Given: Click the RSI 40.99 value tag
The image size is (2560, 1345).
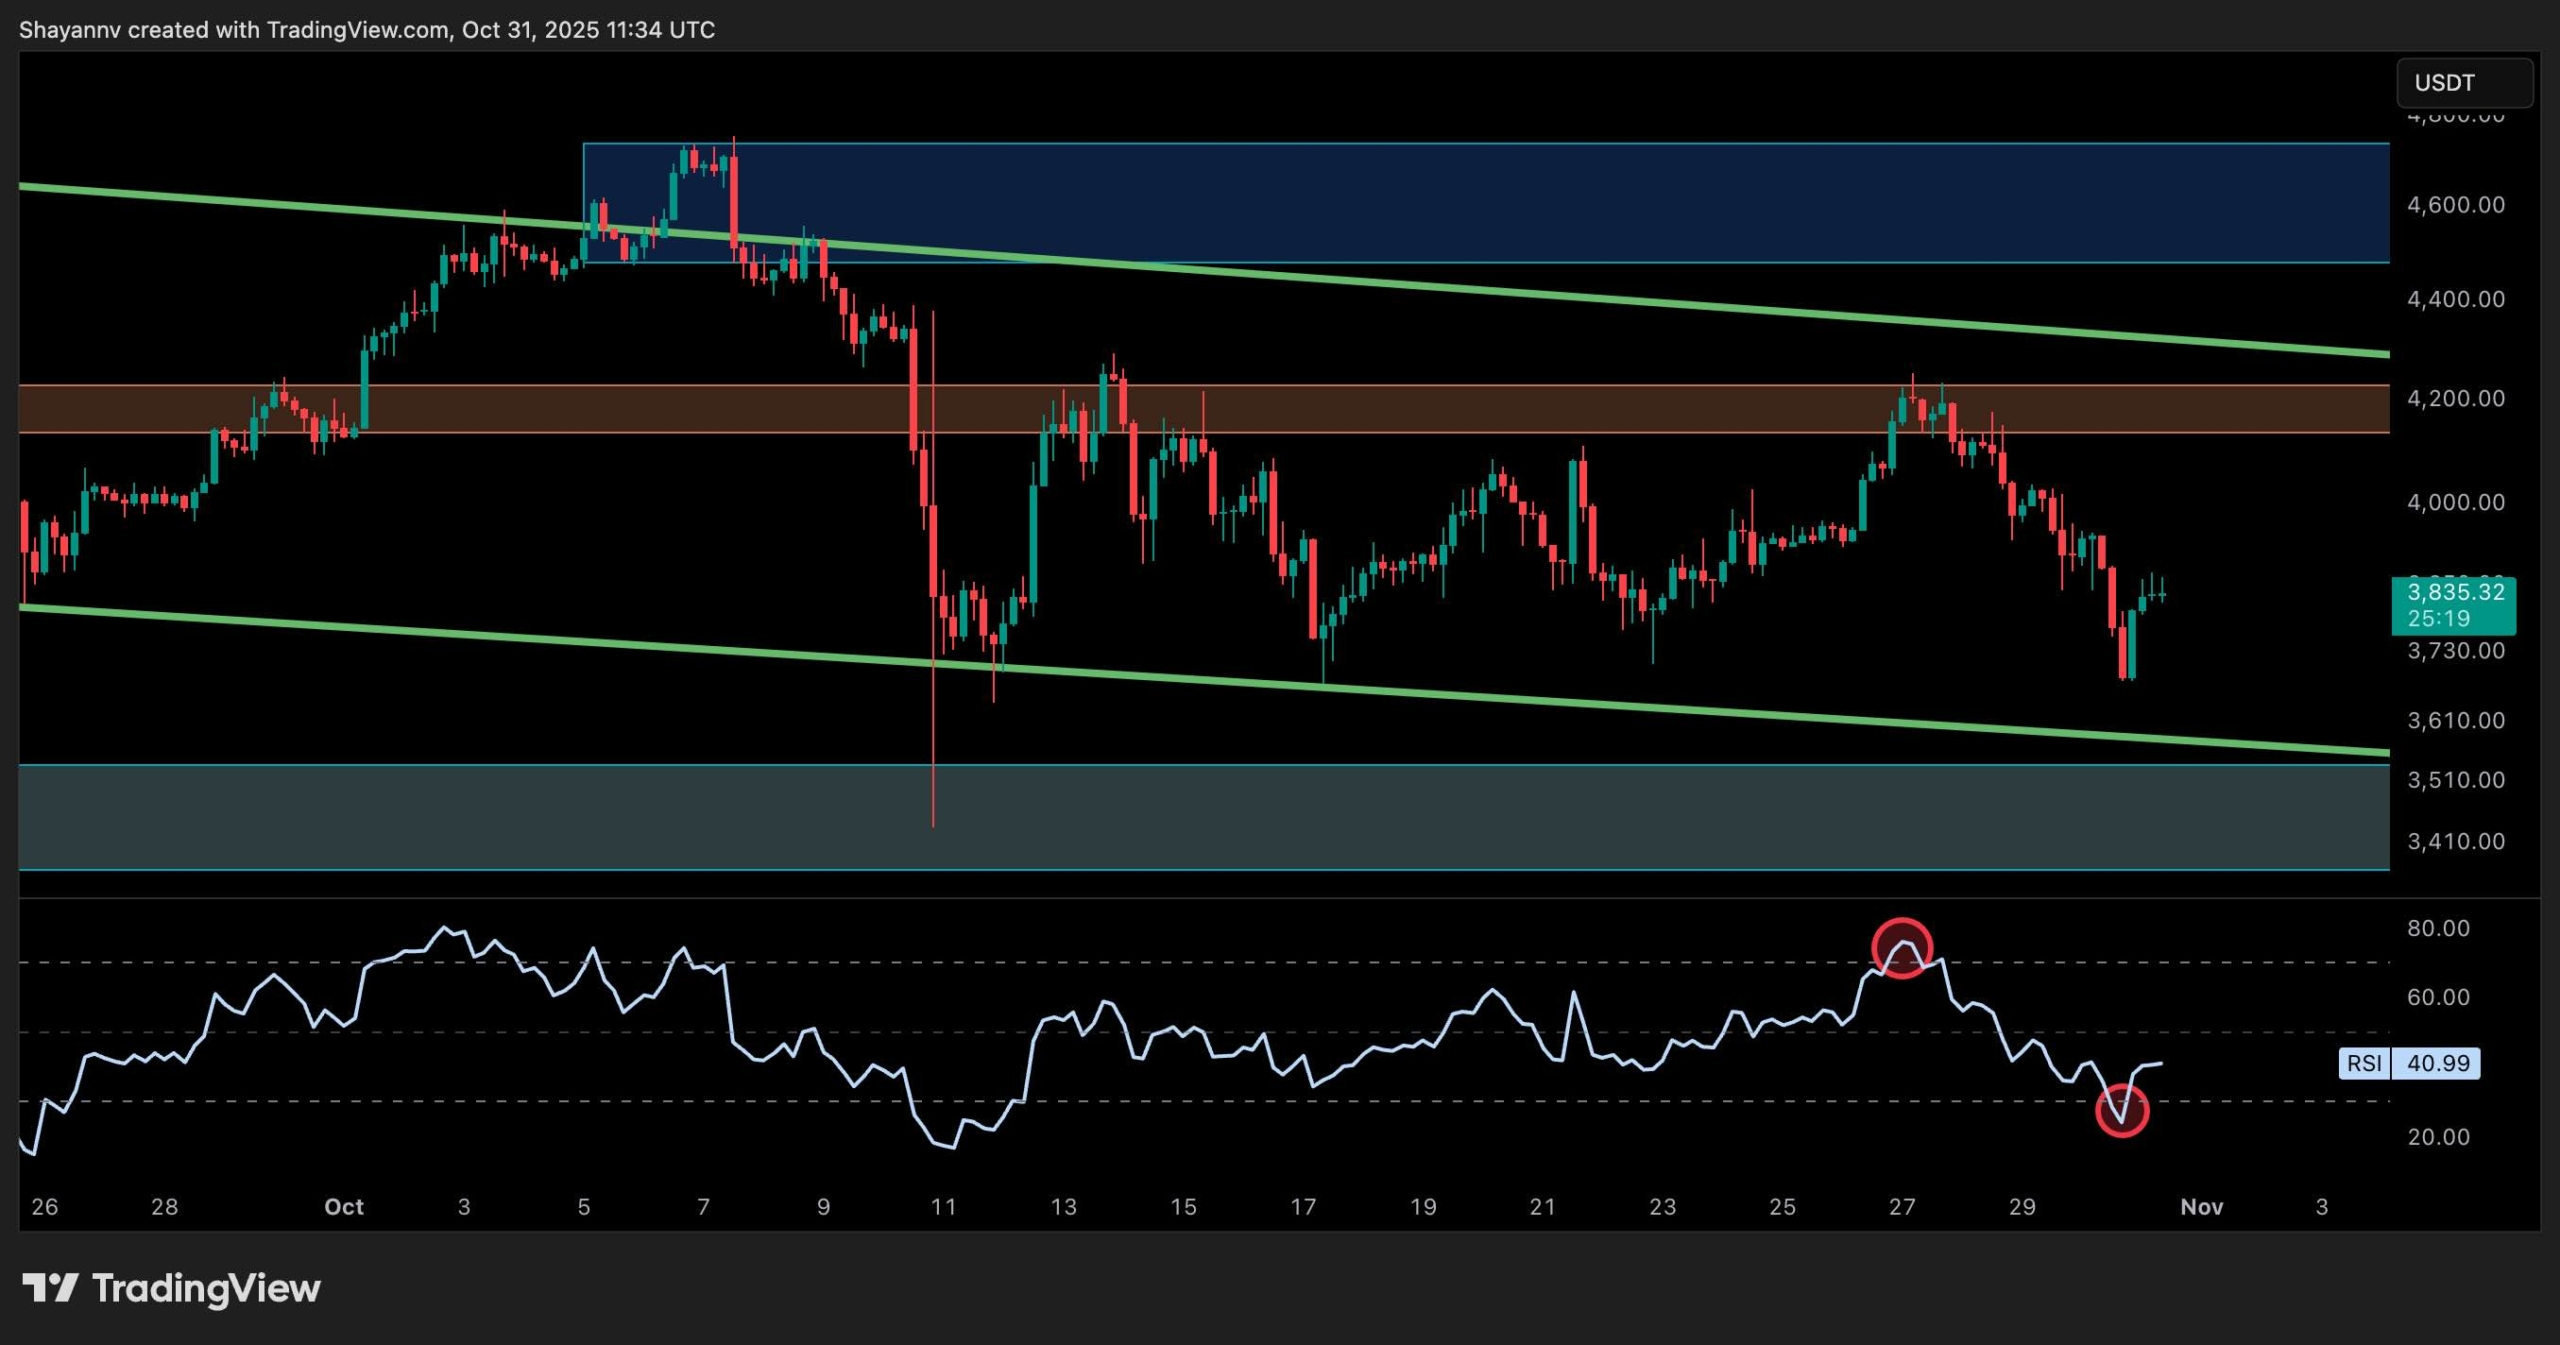Looking at the screenshot, I should click(2437, 1063).
